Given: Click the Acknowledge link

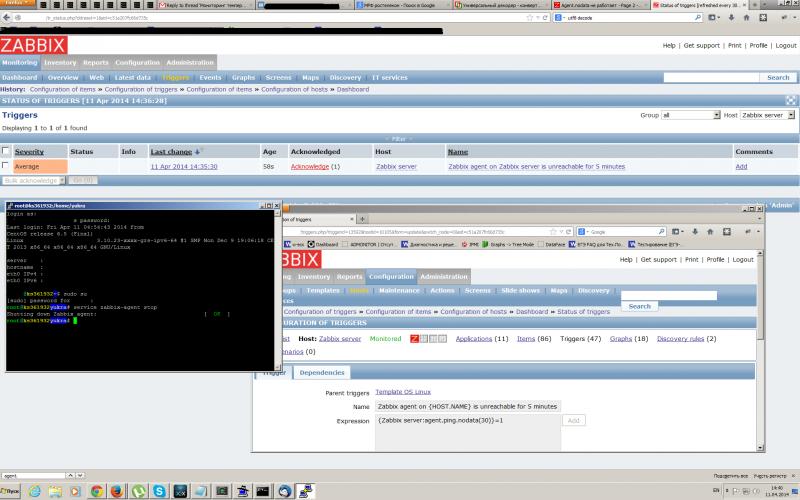Looking at the screenshot, I should (310, 166).
